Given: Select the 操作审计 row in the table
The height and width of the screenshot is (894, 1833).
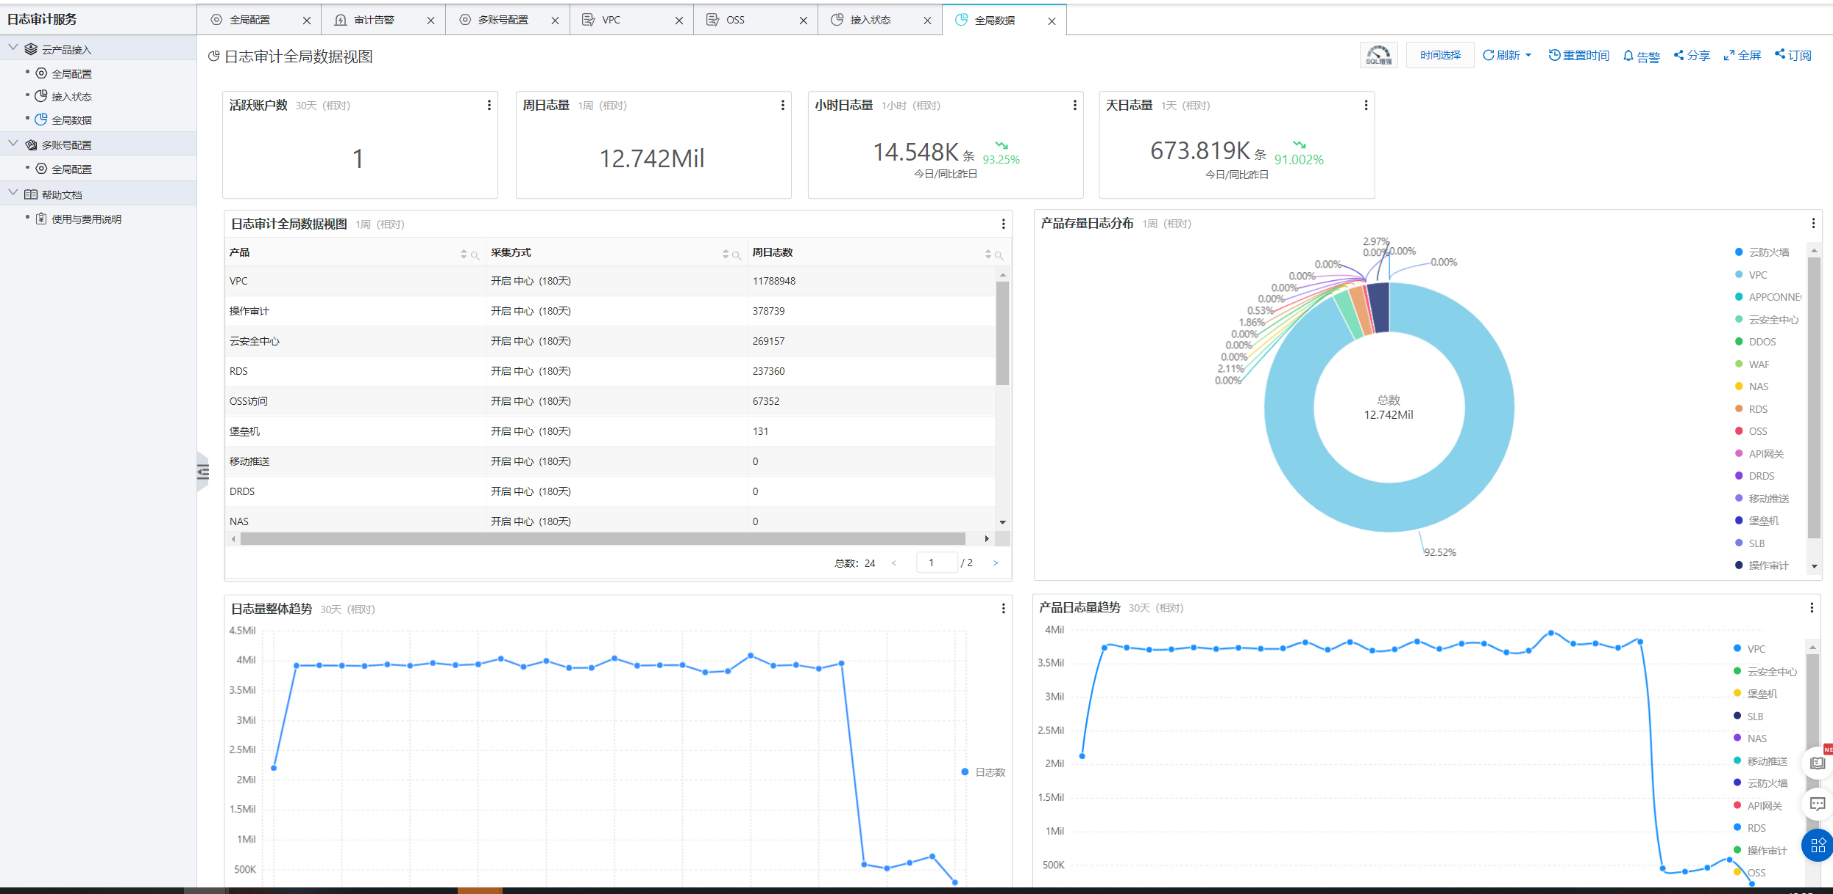Looking at the screenshot, I should tap(610, 311).
